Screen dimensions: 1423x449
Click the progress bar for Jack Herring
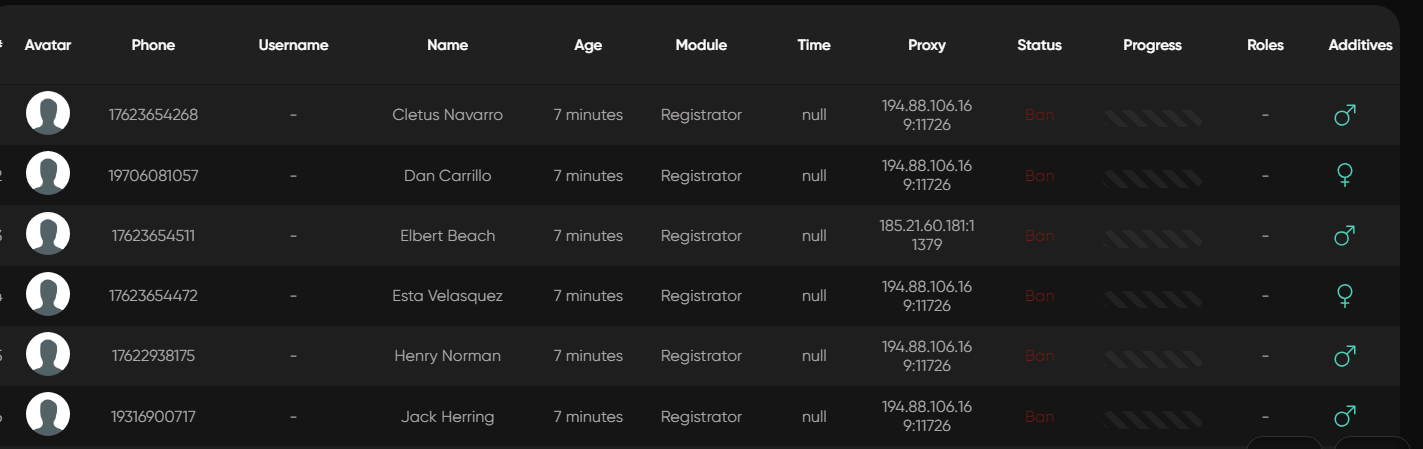coord(1152,416)
